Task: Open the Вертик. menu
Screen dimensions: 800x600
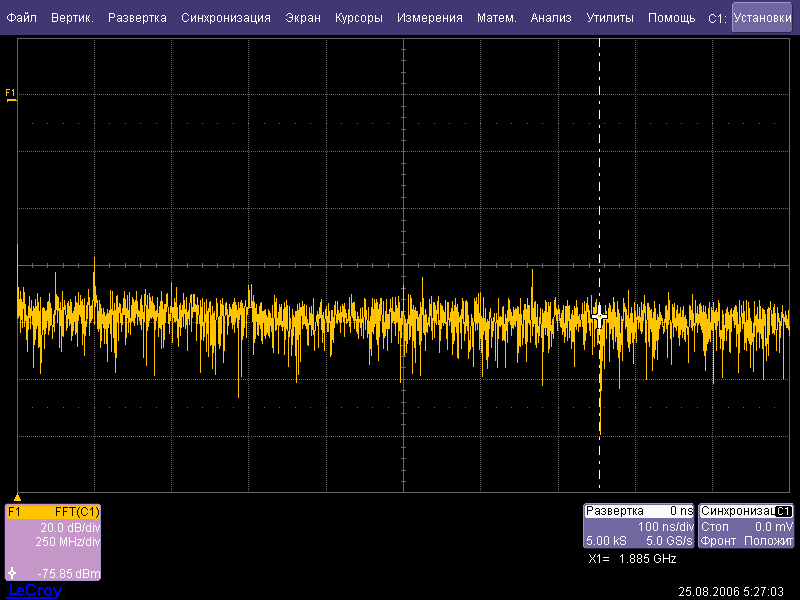Action: tap(72, 18)
